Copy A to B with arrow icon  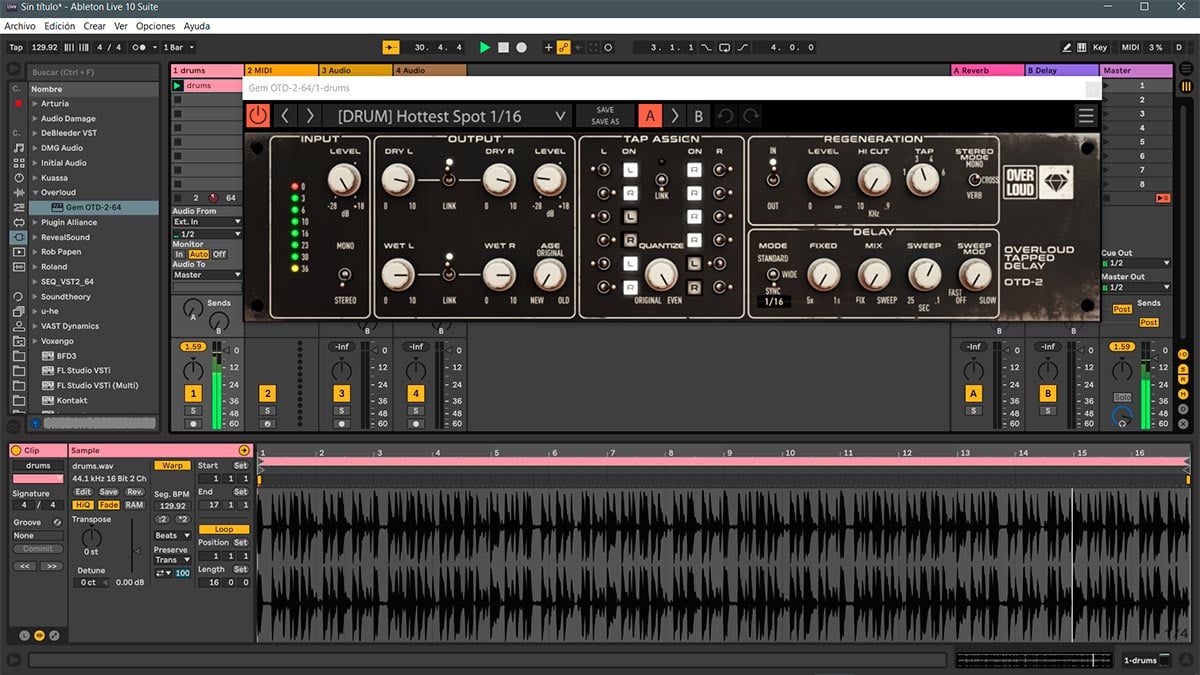click(674, 116)
